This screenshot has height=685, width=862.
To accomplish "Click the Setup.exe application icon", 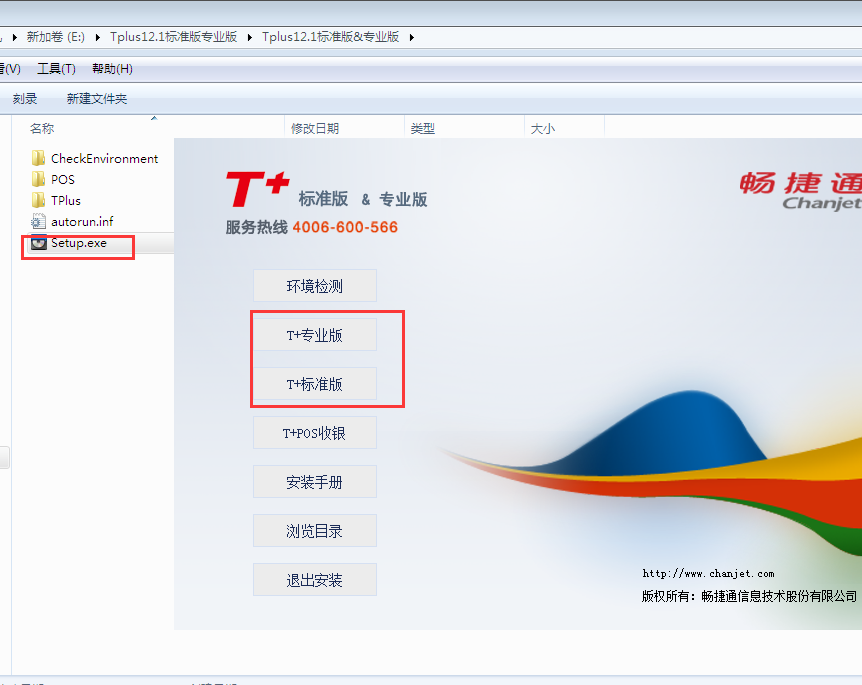I will tap(39, 243).
